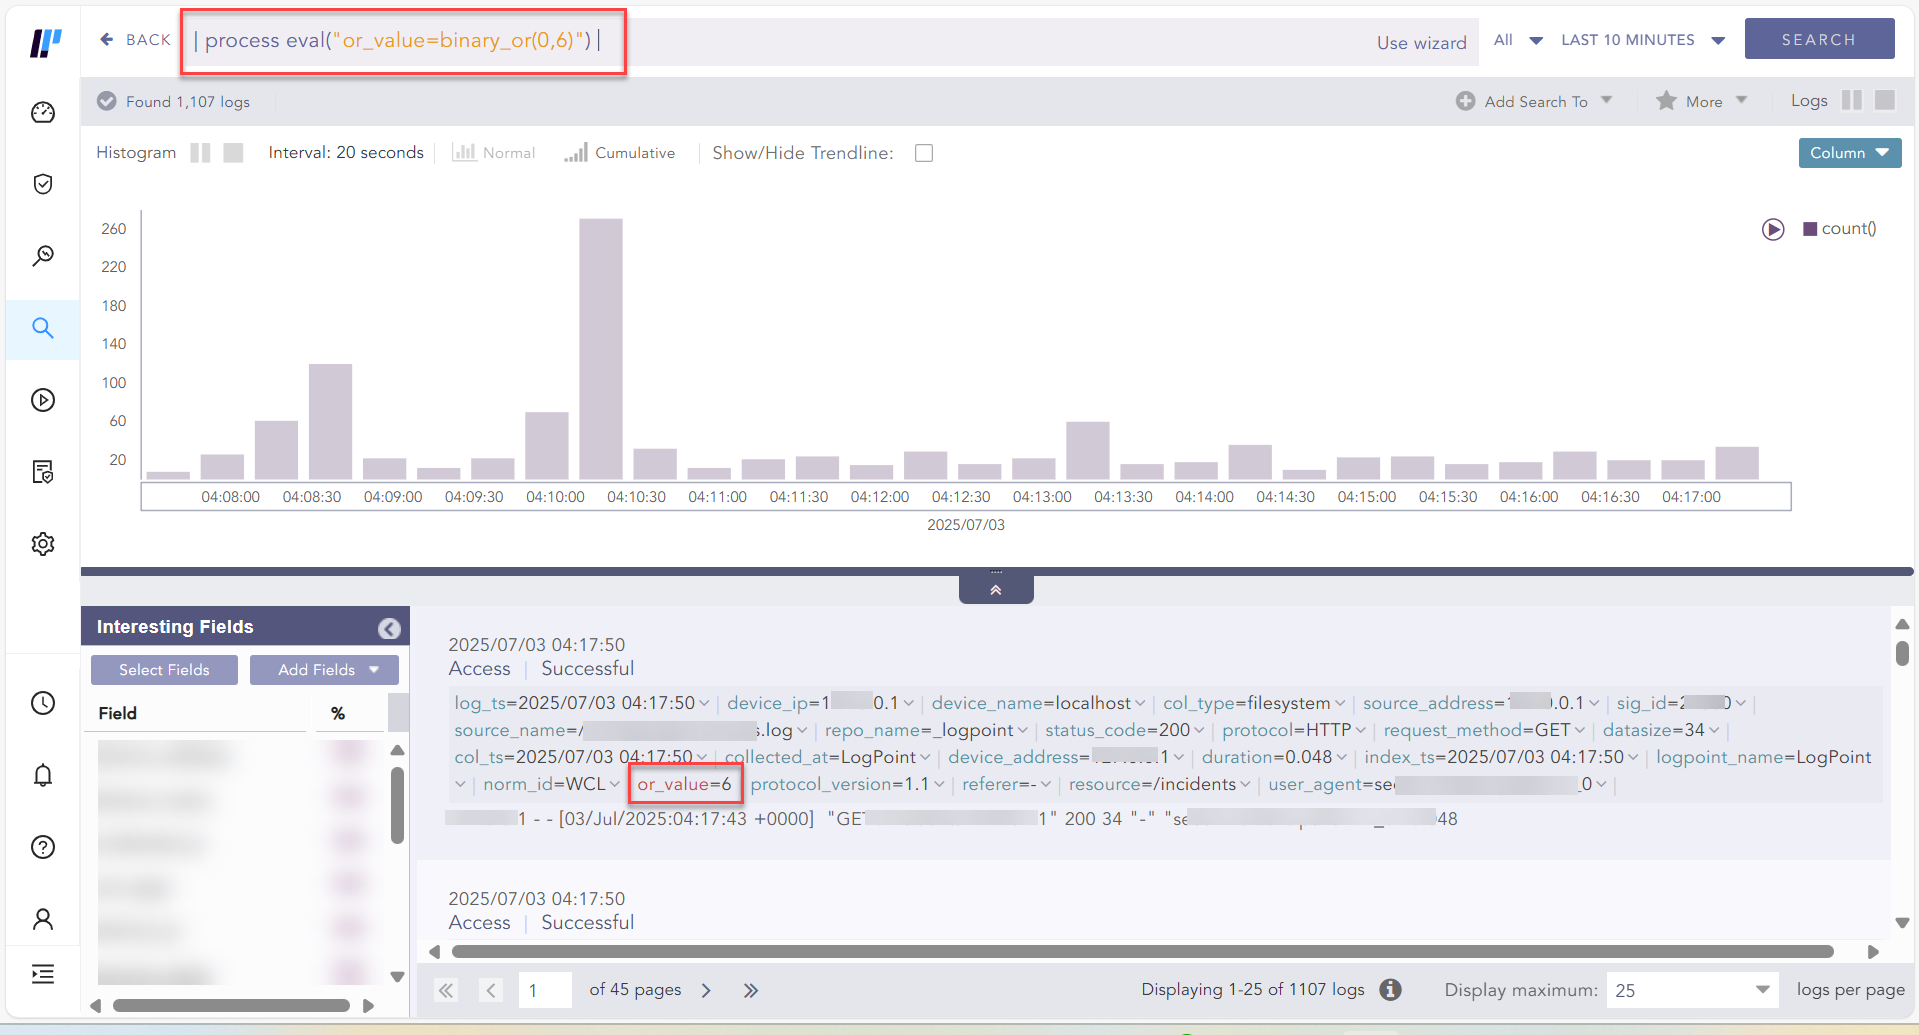Open the notifications bell icon
The image size is (1919, 1035).
[x=43, y=775]
